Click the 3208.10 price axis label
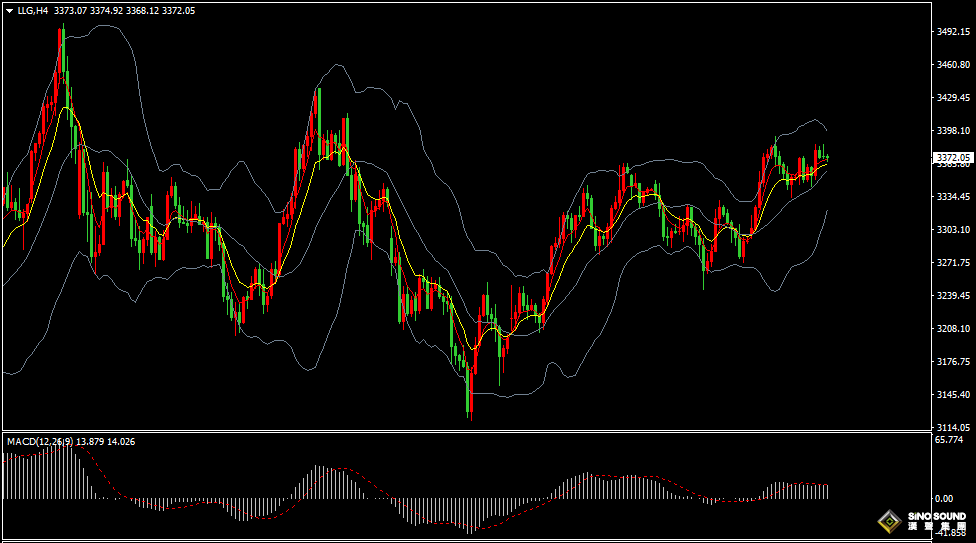976x543 pixels. (952, 329)
